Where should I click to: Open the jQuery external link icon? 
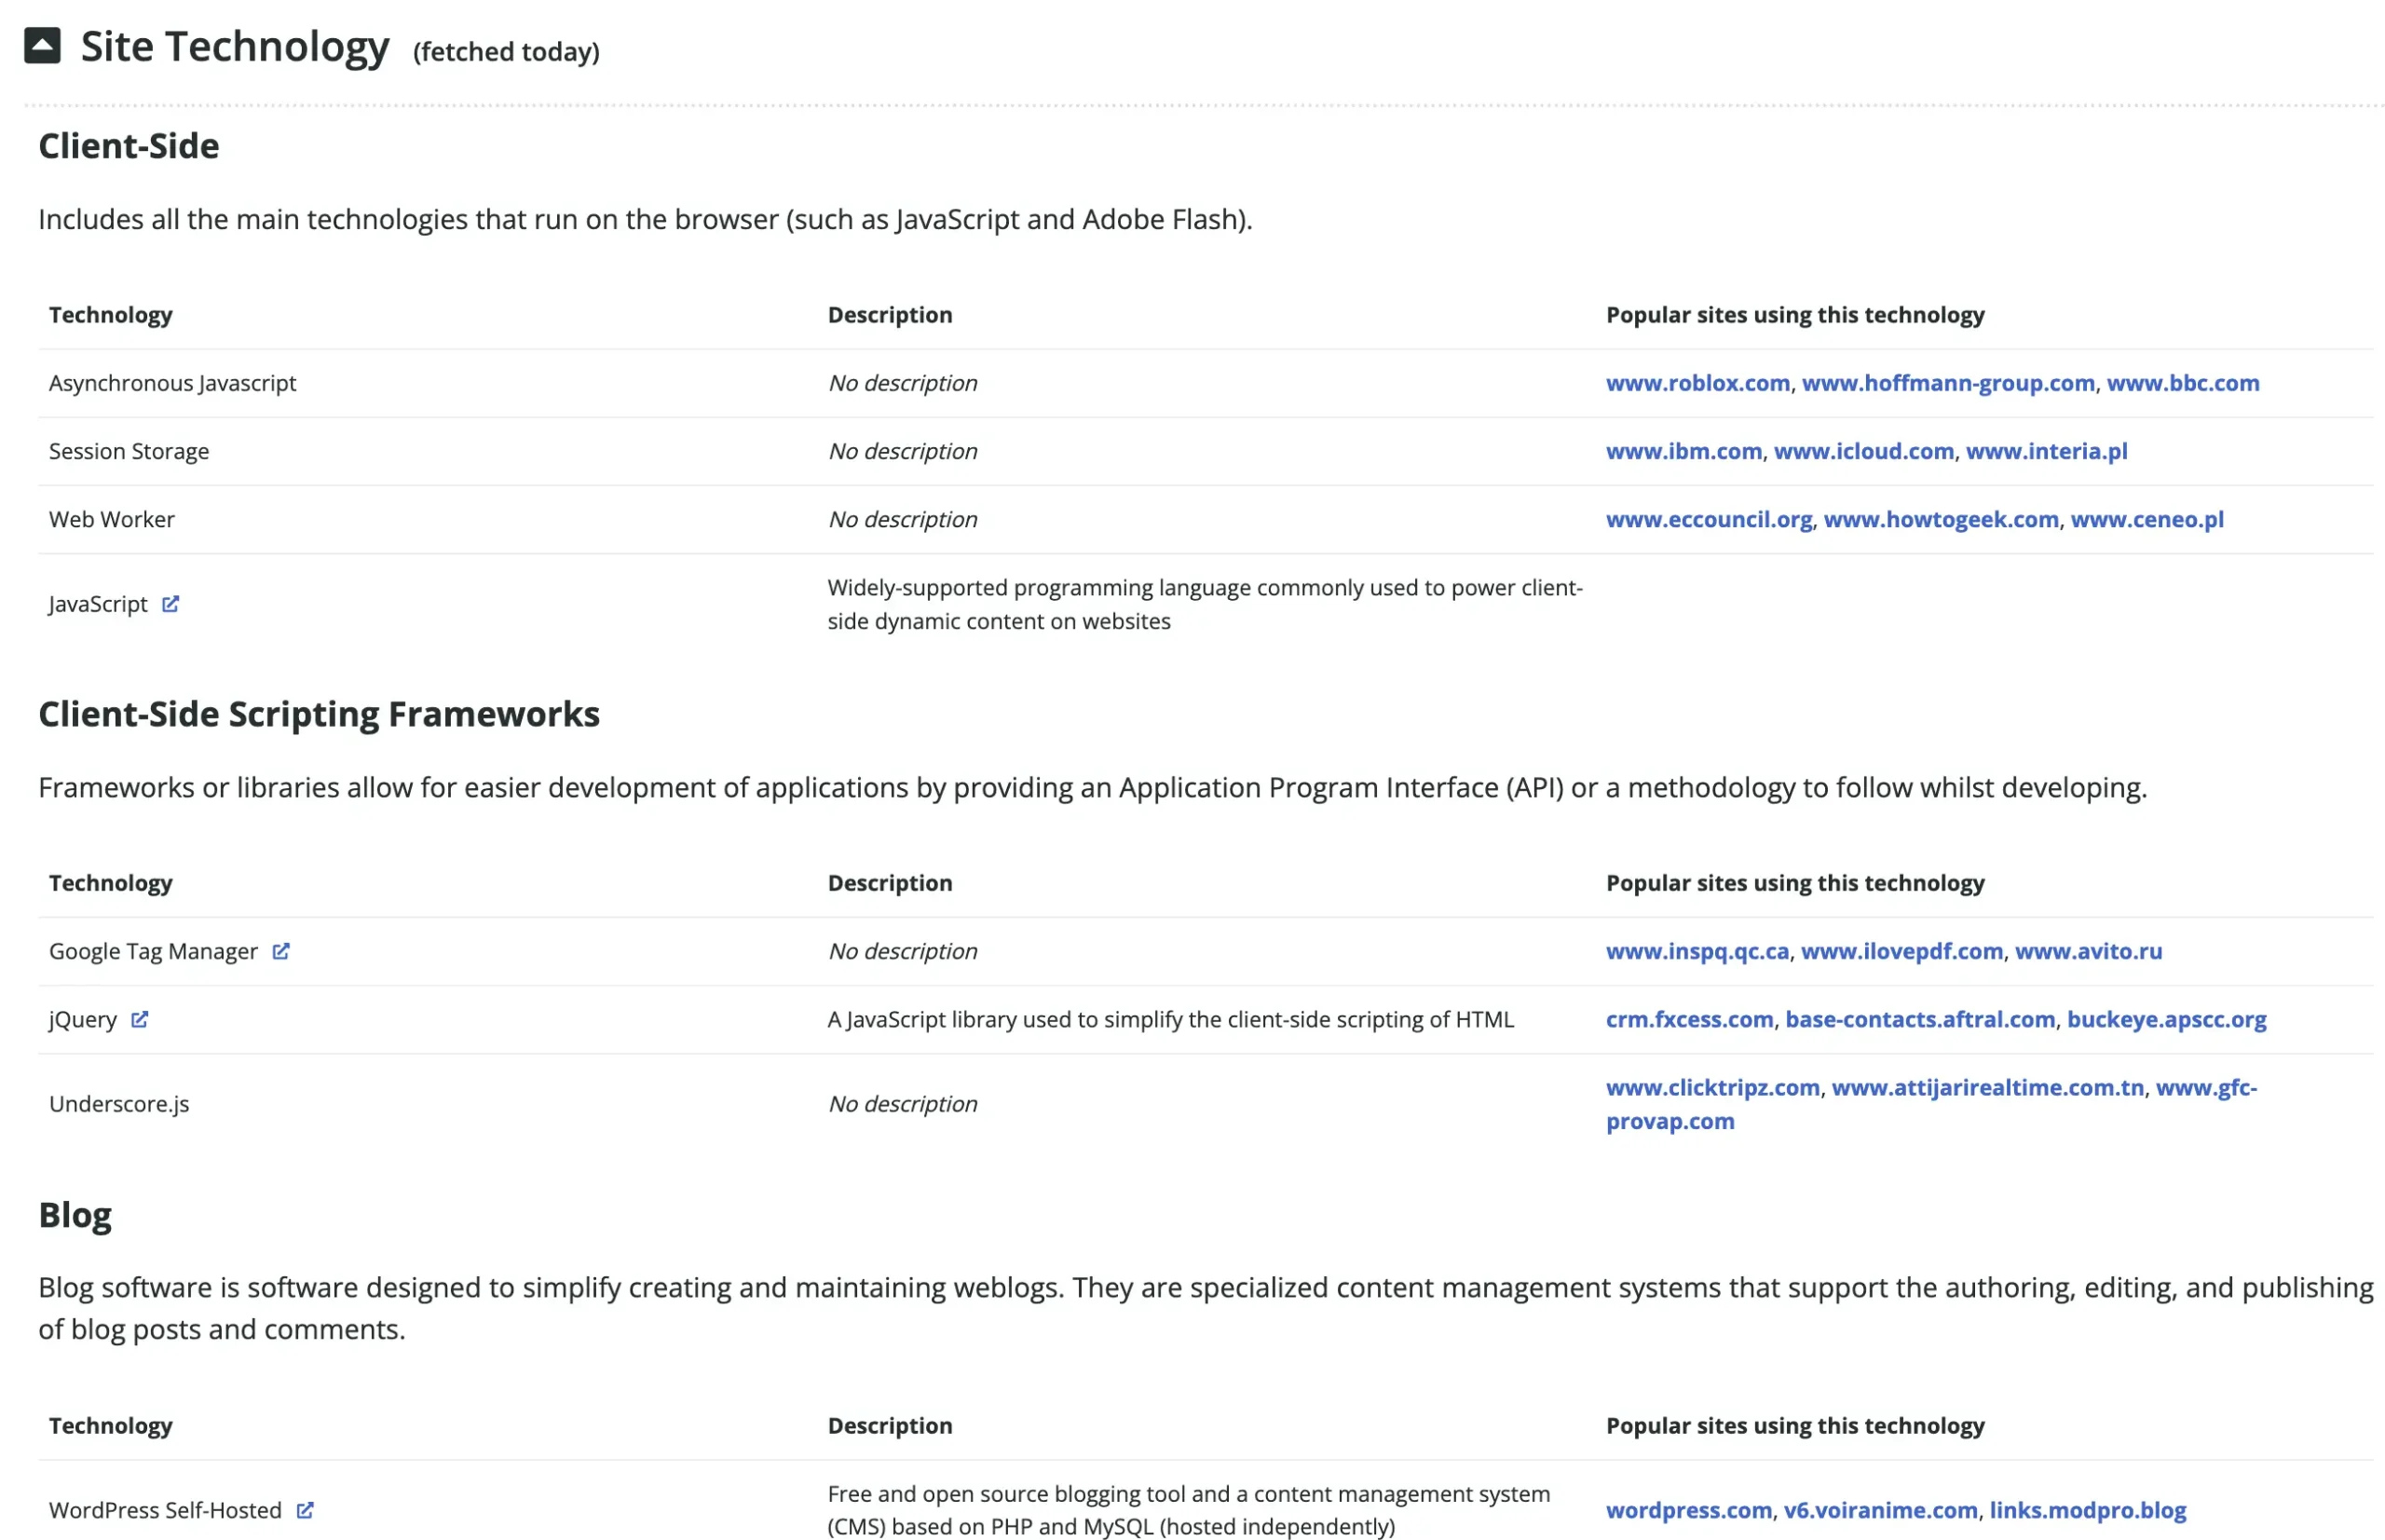tap(140, 1019)
